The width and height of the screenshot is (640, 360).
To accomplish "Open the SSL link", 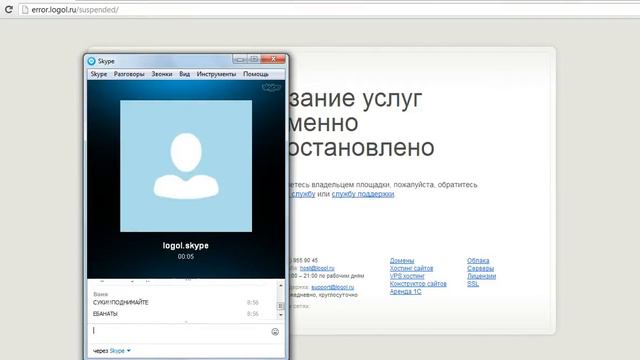I will click(x=473, y=284).
